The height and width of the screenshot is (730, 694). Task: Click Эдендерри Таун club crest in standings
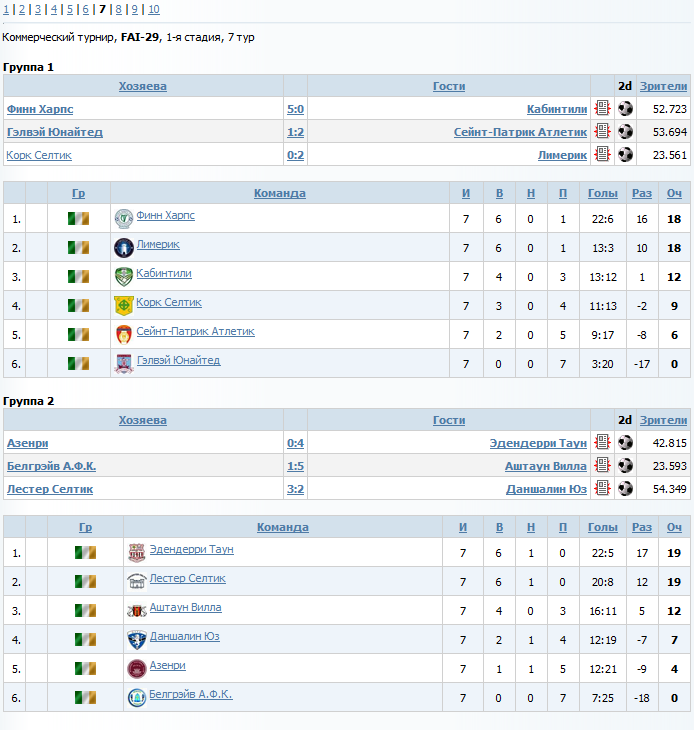click(x=137, y=553)
